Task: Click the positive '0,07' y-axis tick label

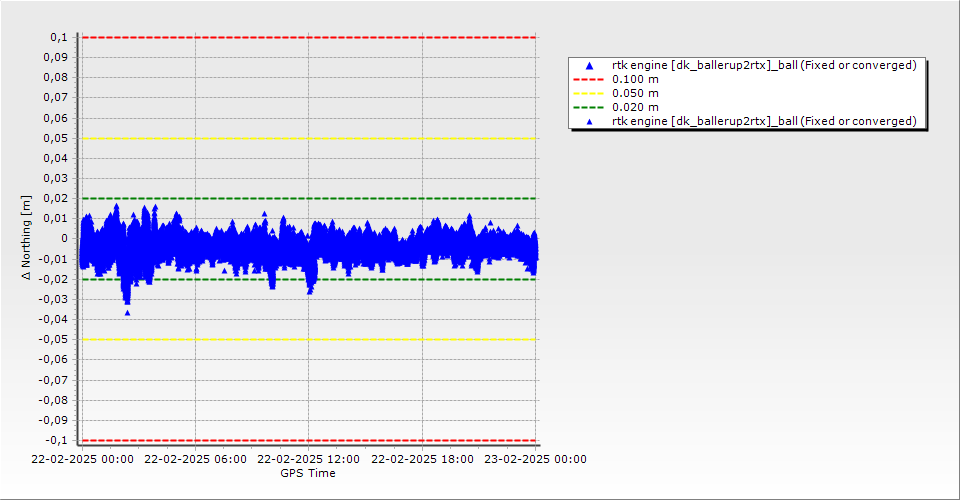Action: pyautogui.click(x=56, y=98)
